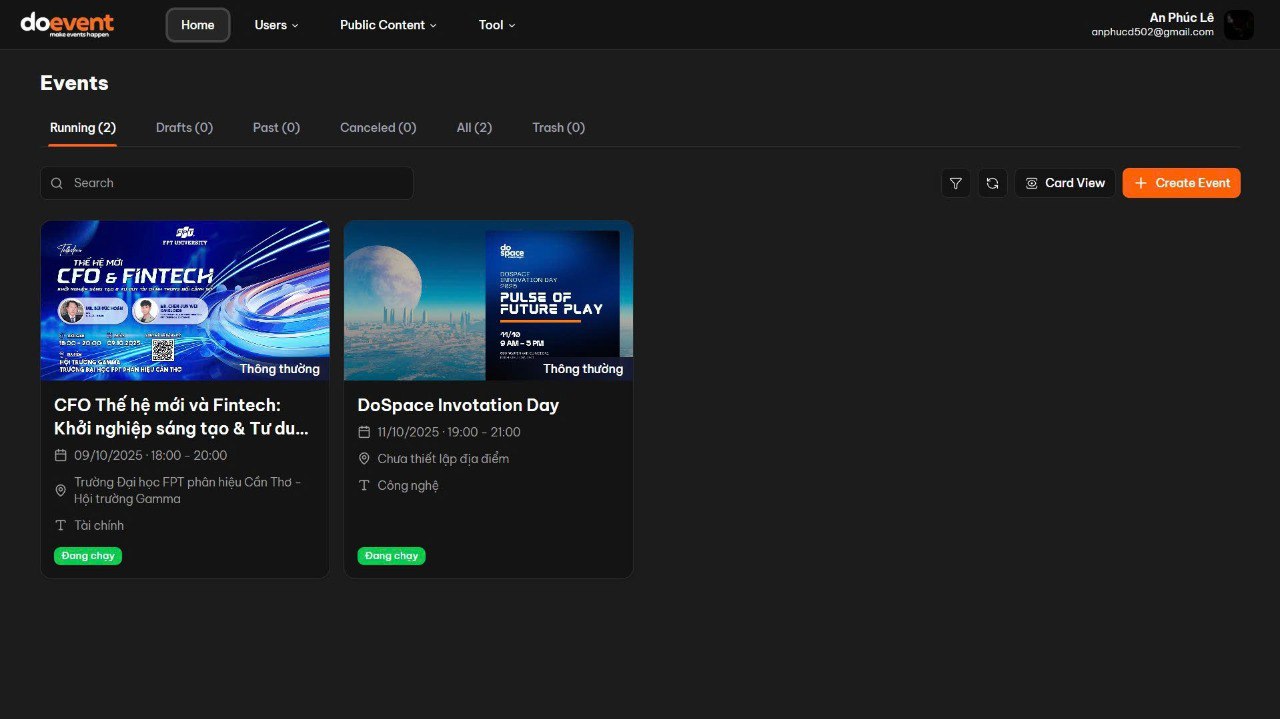This screenshot has width=1280, height=719.
Task: Toggle the Card View layout button
Action: pyautogui.click(x=1065, y=183)
